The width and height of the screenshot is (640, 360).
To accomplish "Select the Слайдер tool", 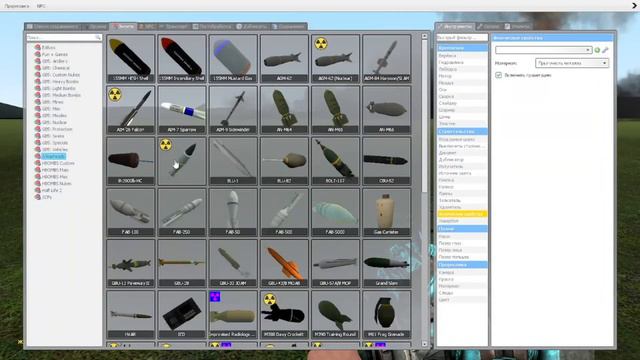I will (462, 103).
